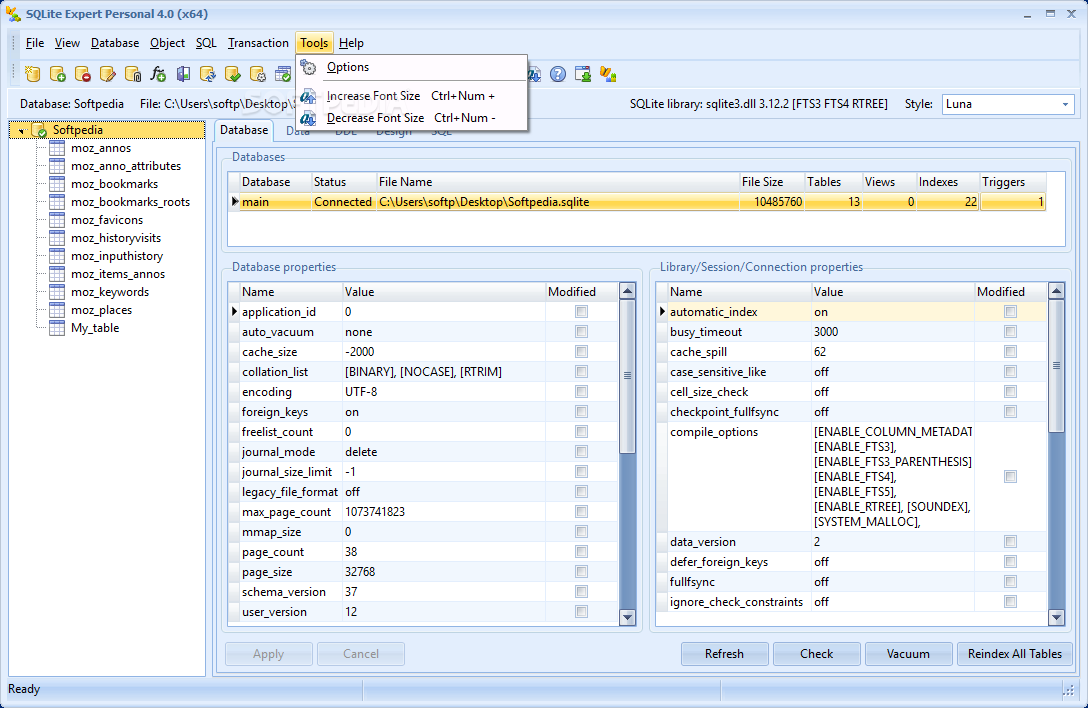Click the fx function toolbar icon
The height and width of the screenshot is (708, 1088).
pos(158,74)
